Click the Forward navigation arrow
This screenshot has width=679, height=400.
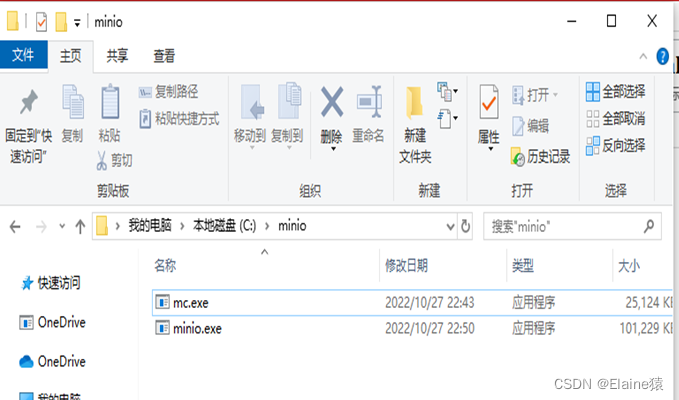click(41, 226)
